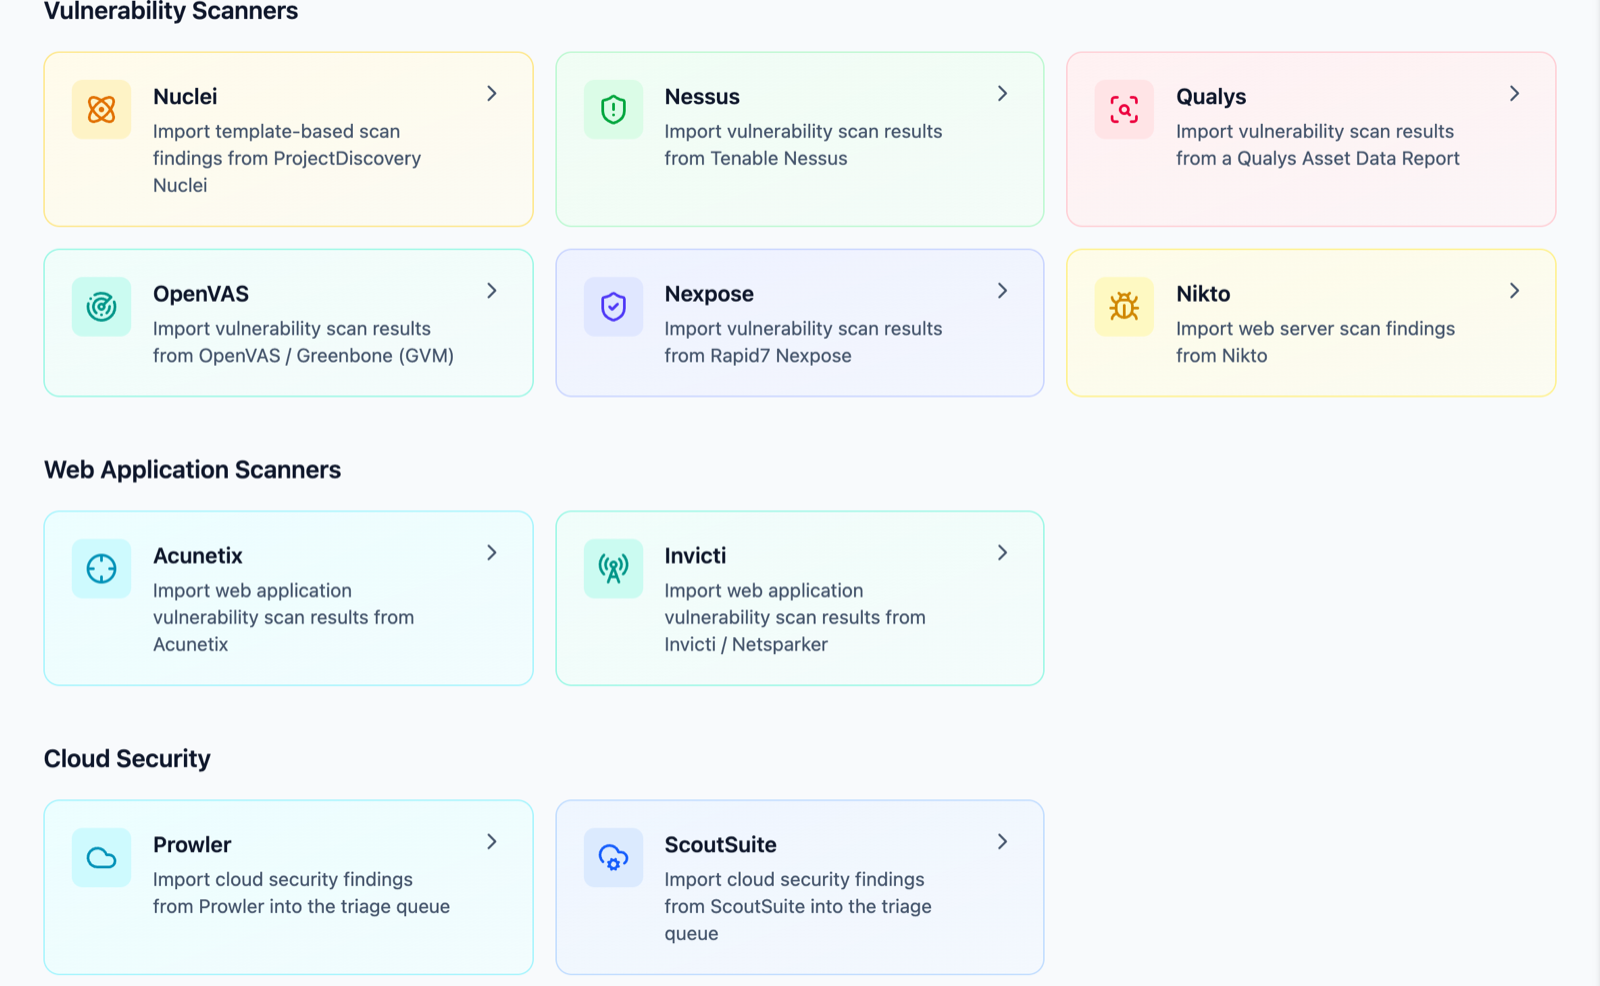Click the Nikto bug icon
The image size is (1600, 986).
(1124, 306)
